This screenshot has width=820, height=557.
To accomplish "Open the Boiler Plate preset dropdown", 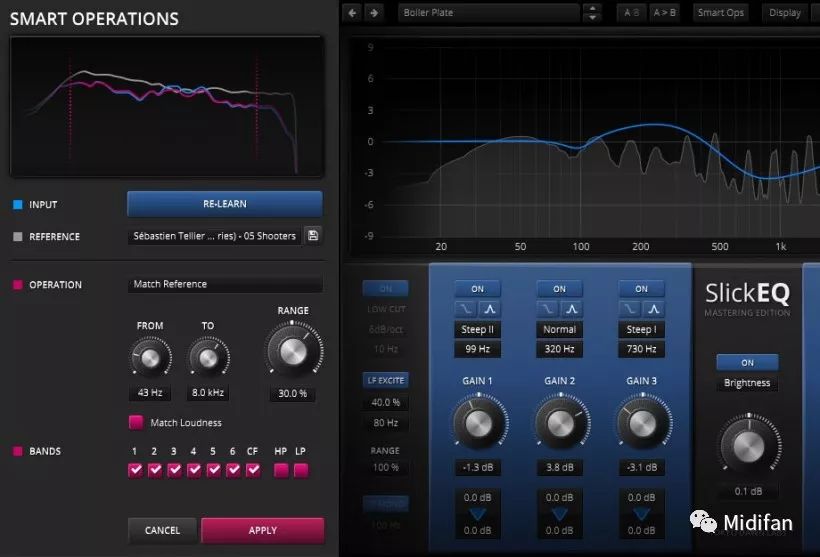I will point(489,13).
